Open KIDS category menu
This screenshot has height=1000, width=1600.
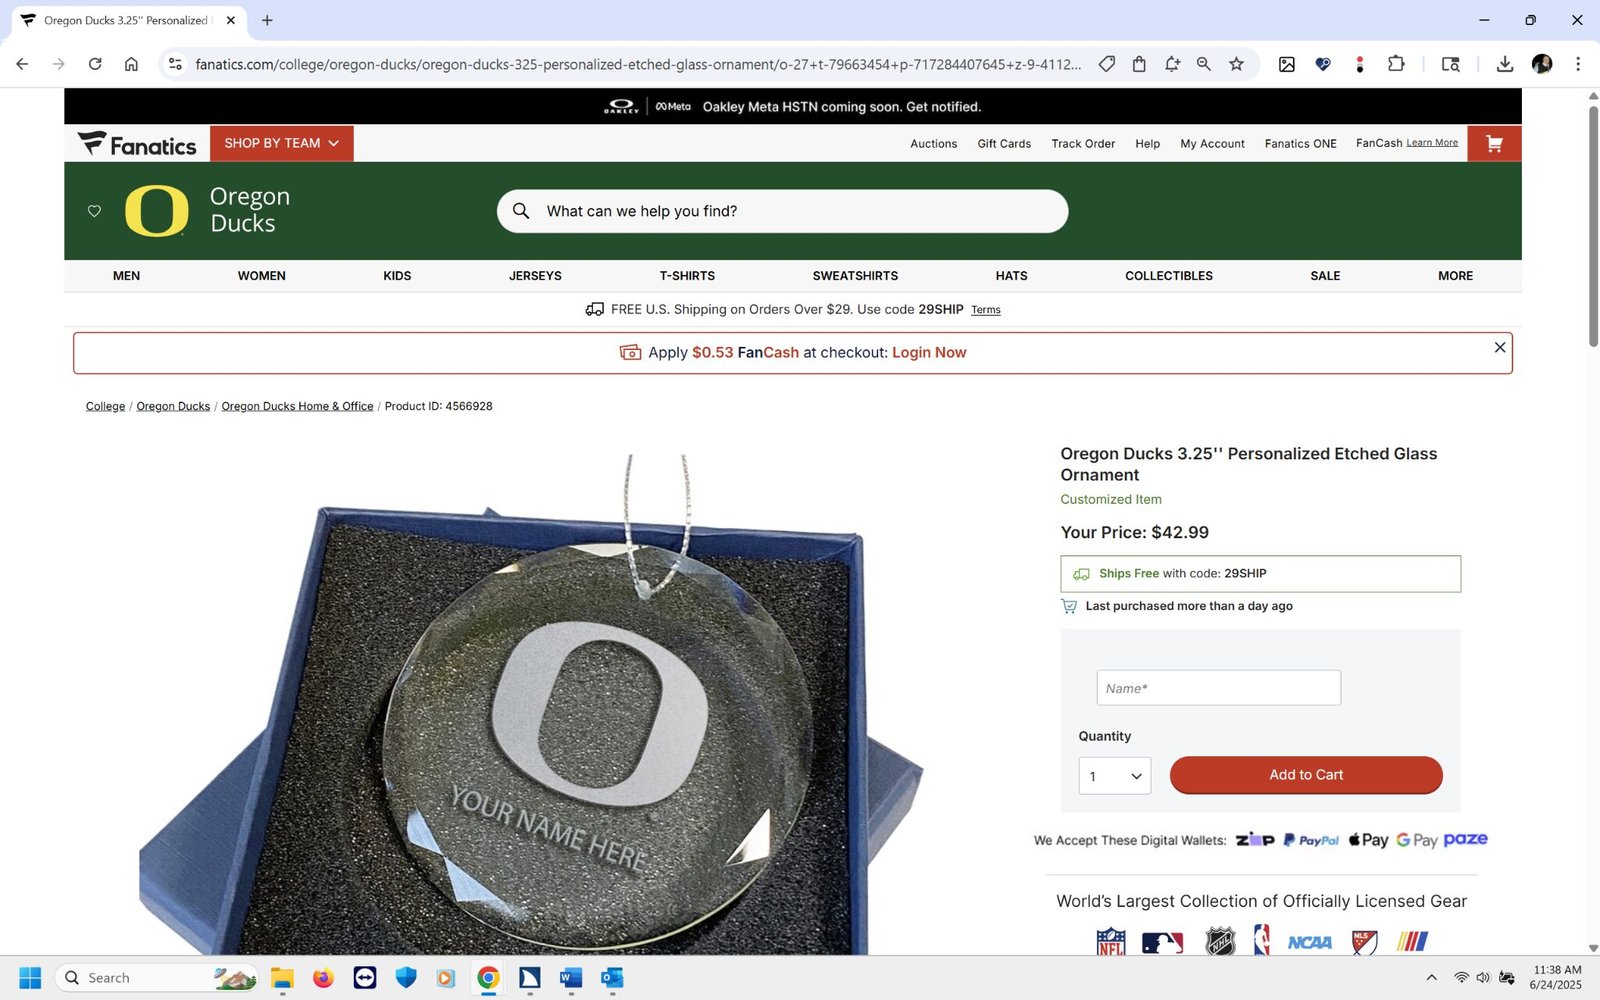397,276
